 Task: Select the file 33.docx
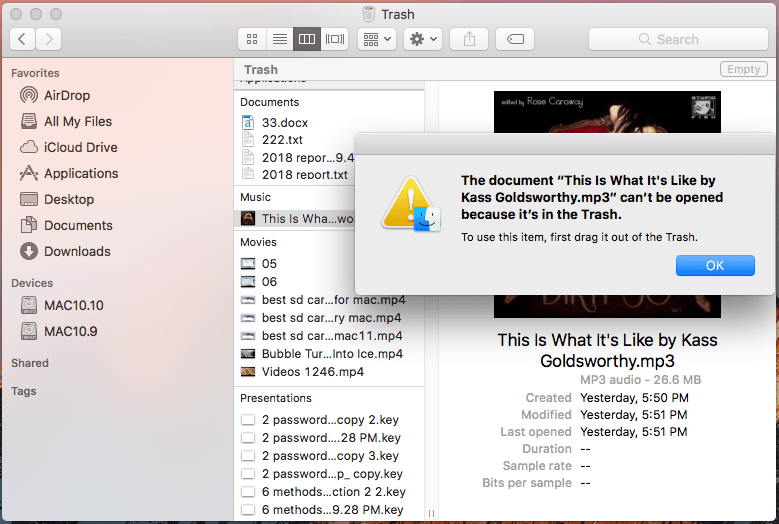tap(285, 123)
